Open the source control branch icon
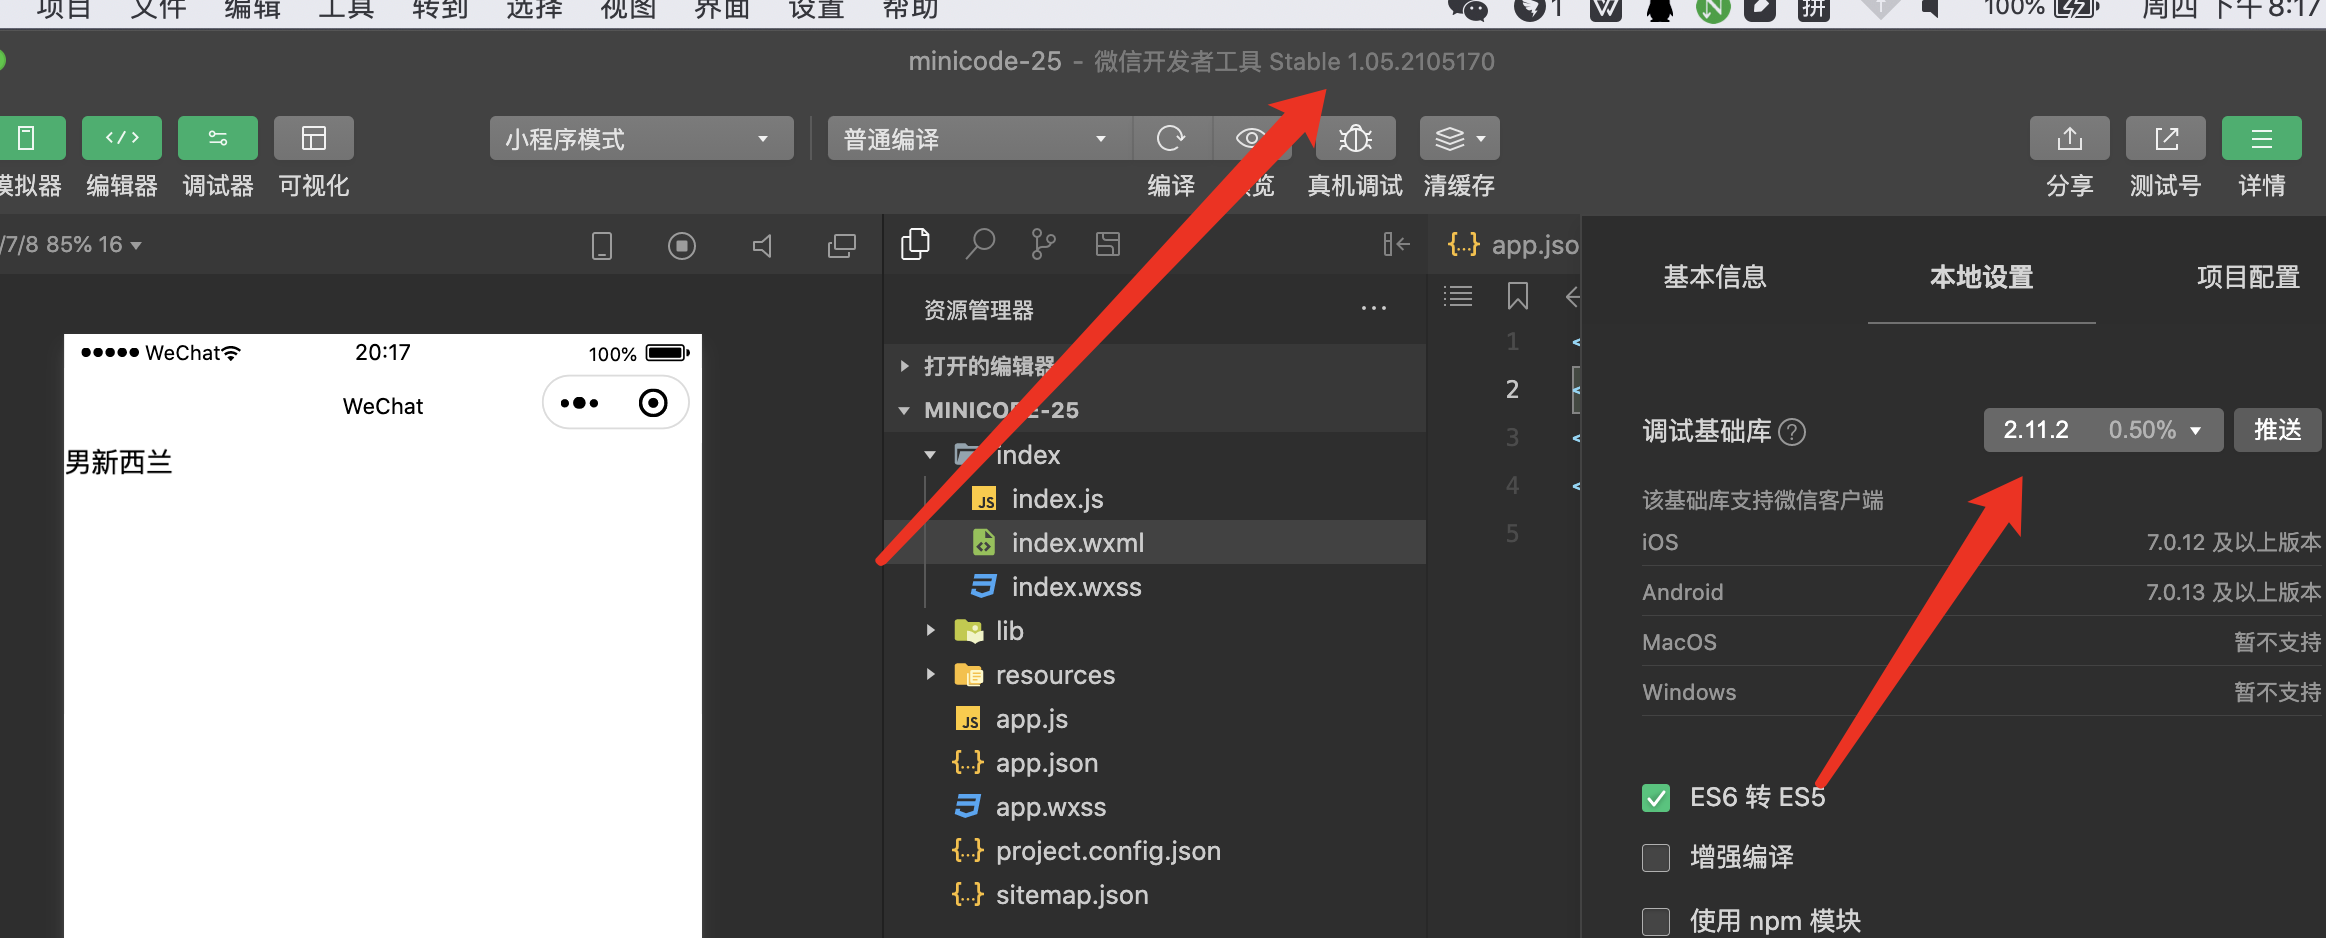The height and width of the screenshot is (938, 2326). tap(1043, 244)
